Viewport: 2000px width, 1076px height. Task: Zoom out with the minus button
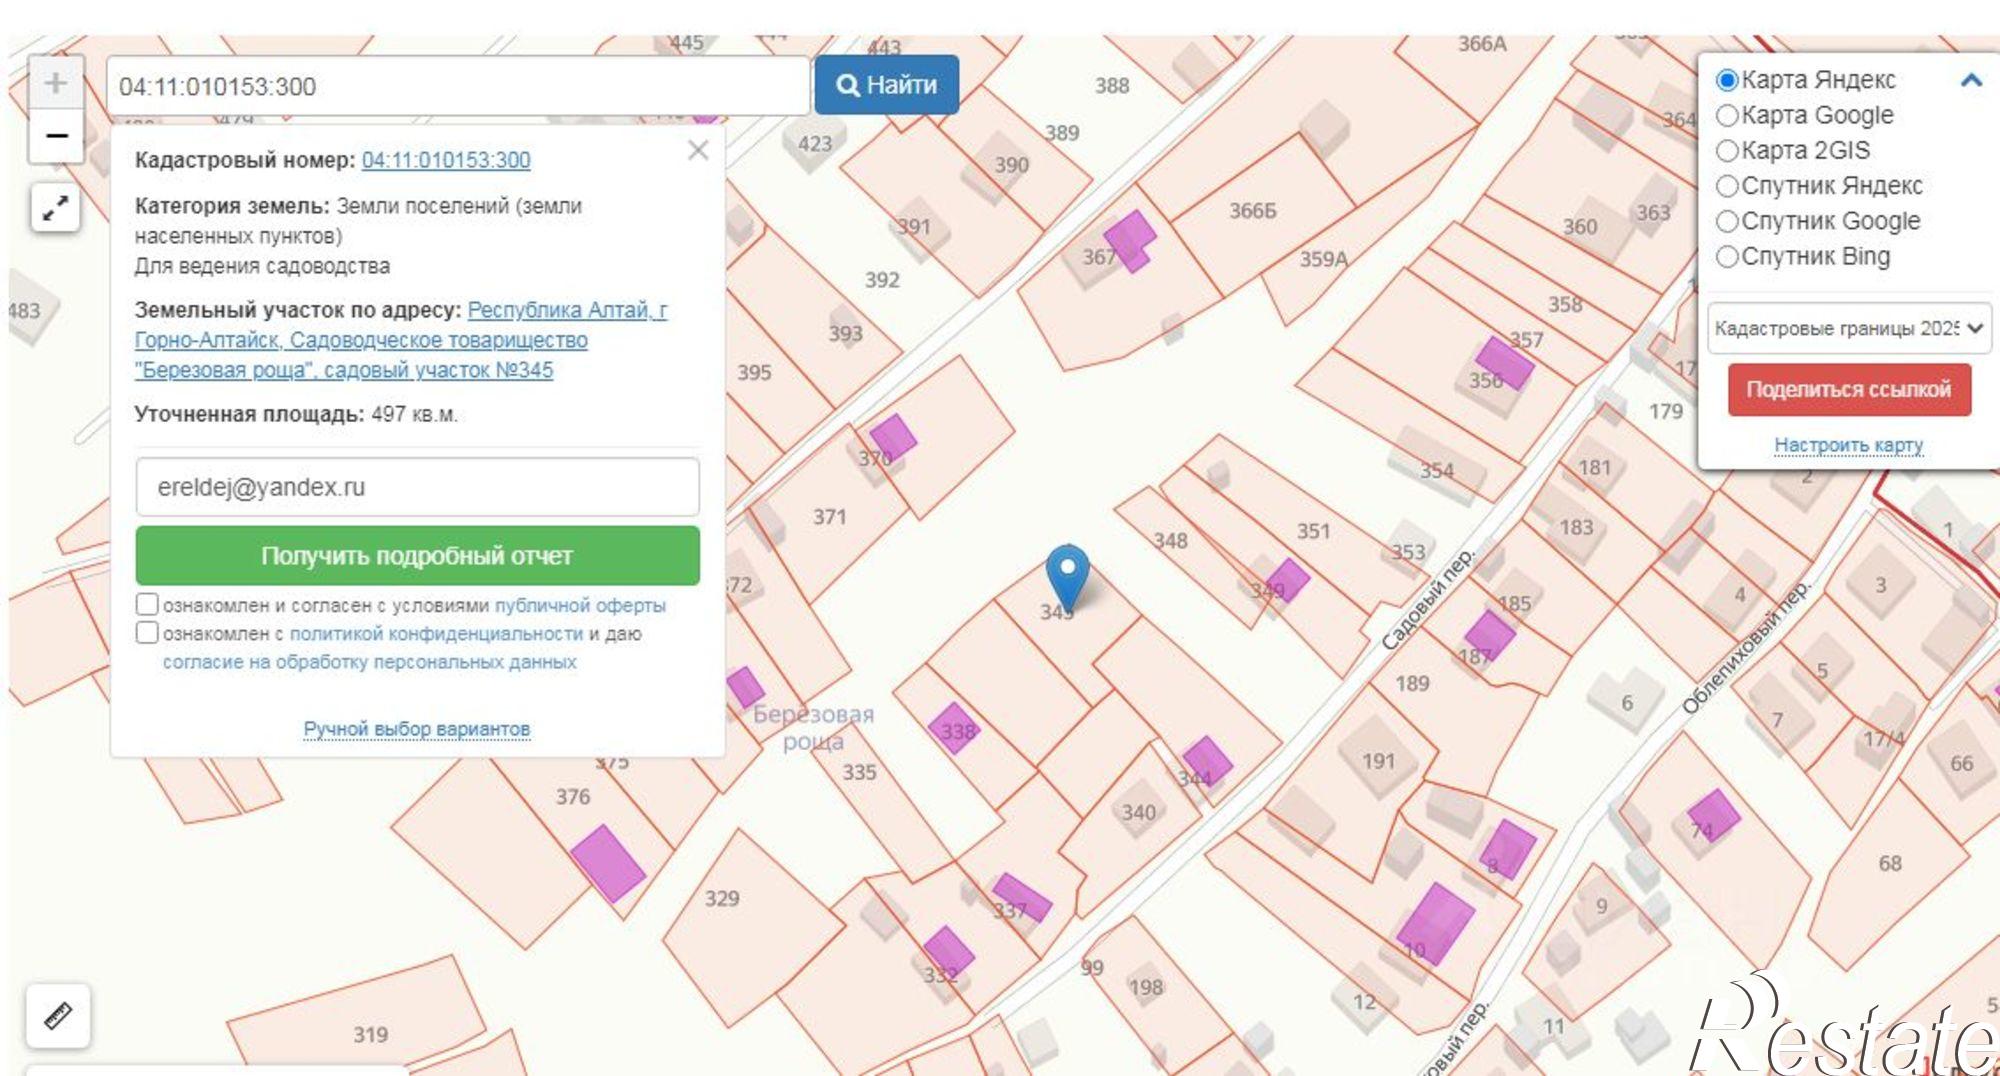click(x=56, y=136)
